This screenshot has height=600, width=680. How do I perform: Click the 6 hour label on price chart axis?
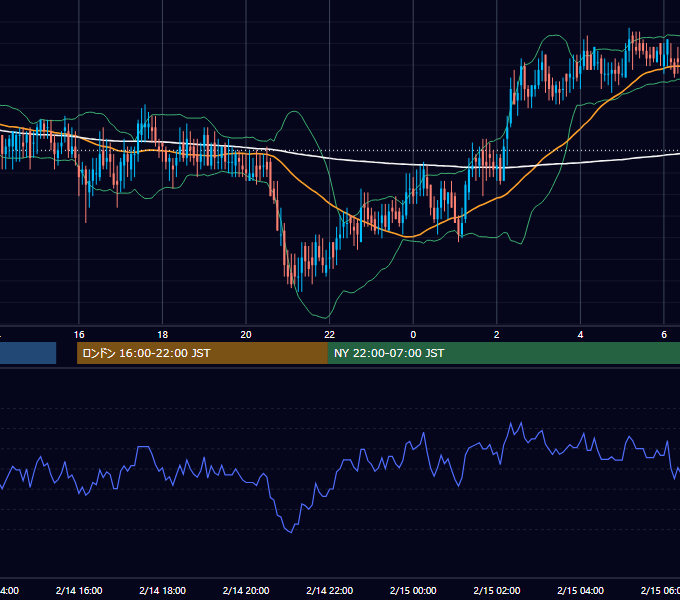664,335
